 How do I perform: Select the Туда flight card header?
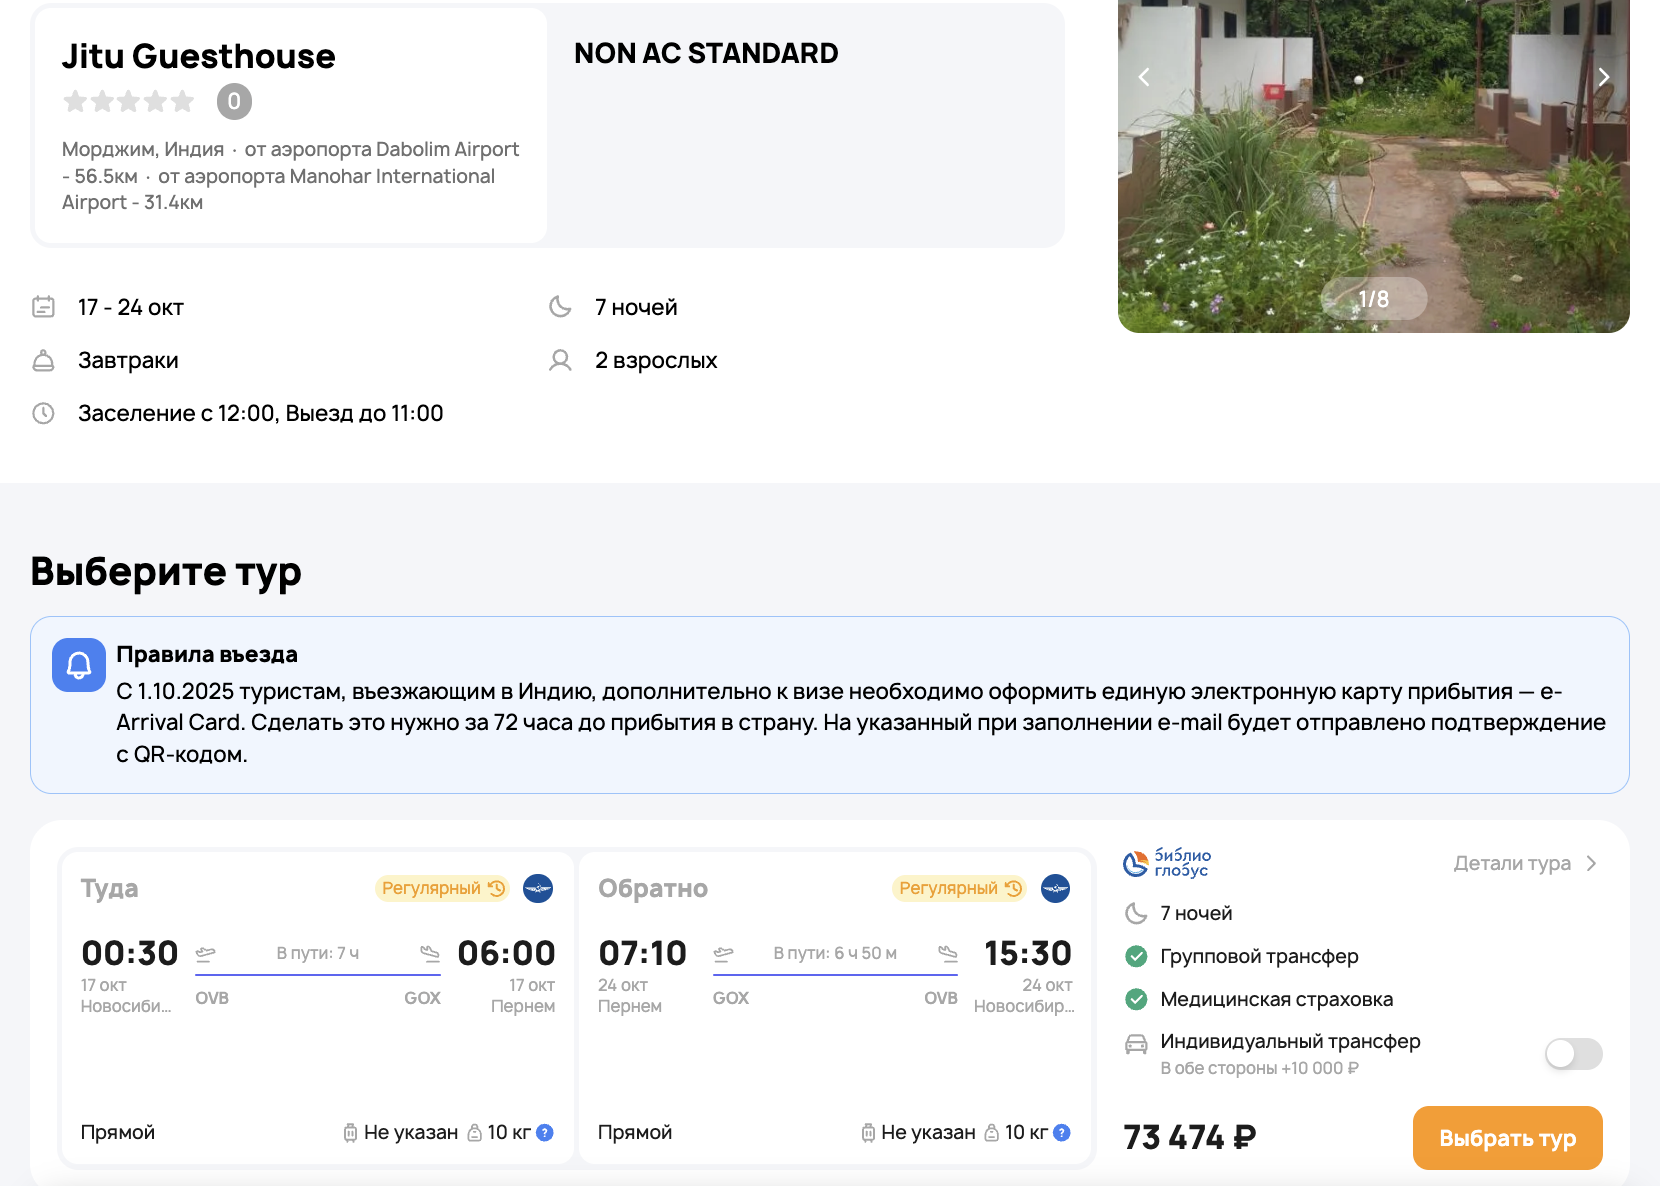pos(110,889)
